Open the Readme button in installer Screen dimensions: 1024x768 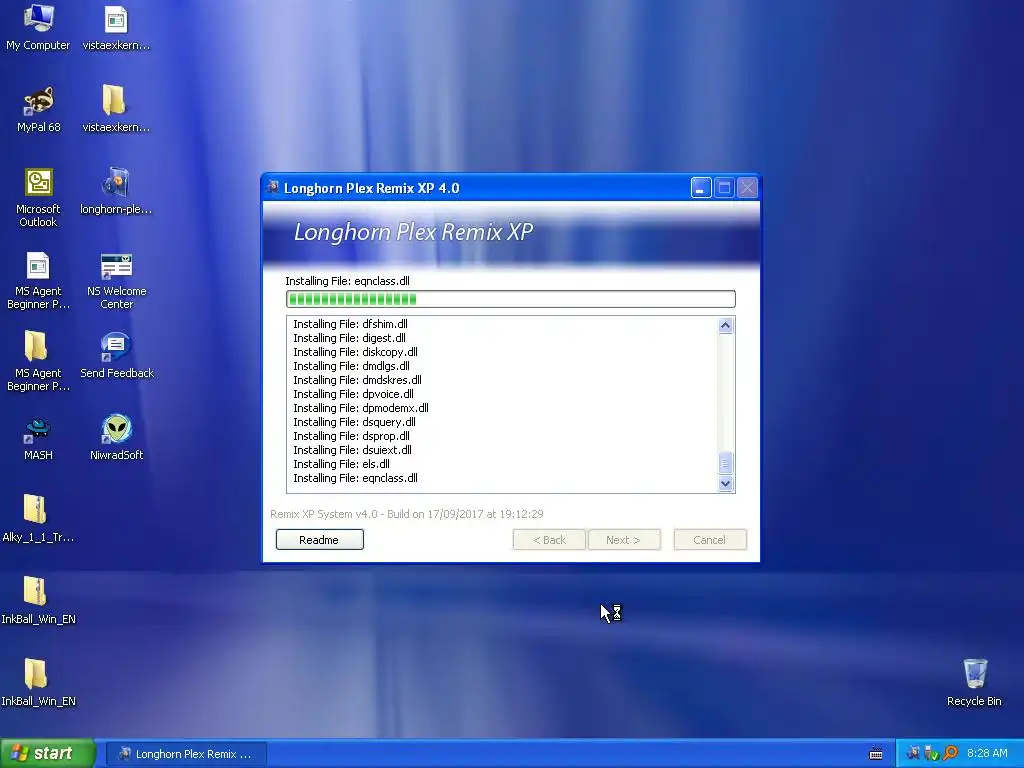tap(319, 539)
